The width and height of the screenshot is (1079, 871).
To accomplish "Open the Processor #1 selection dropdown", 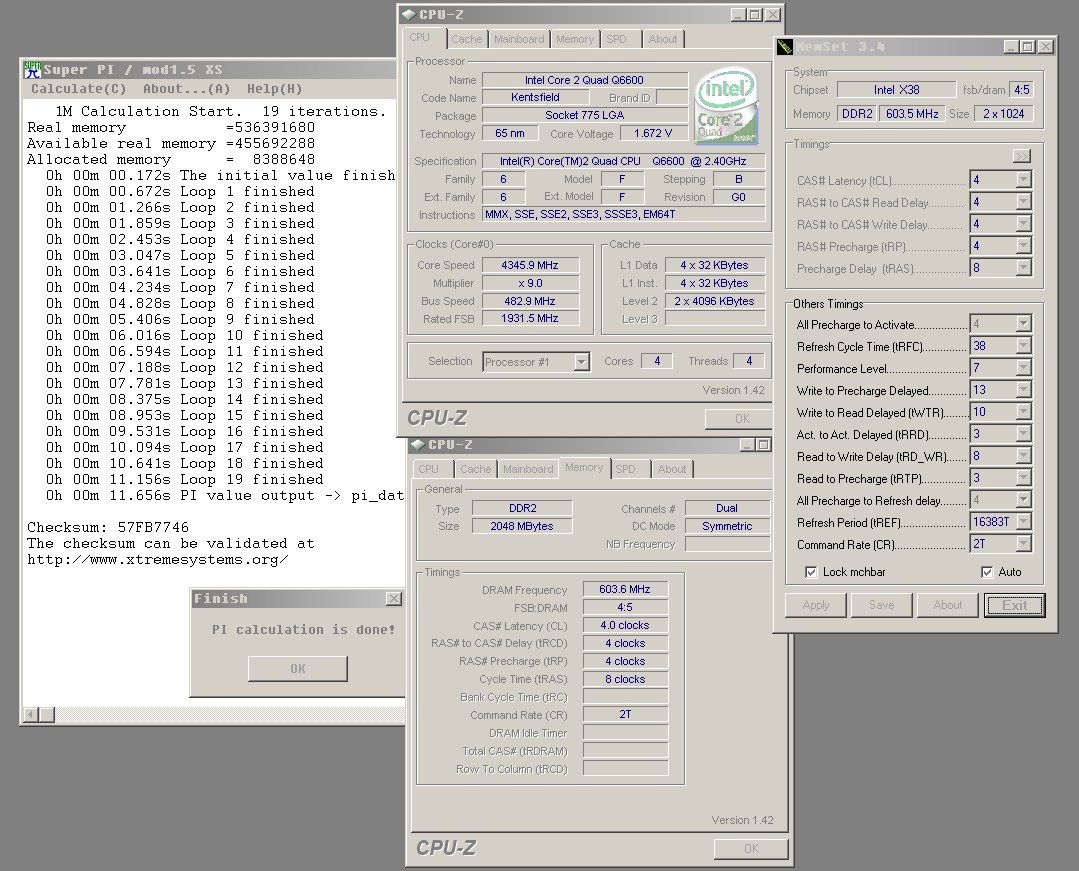I will pyautogui.click(x=582, y=362).
